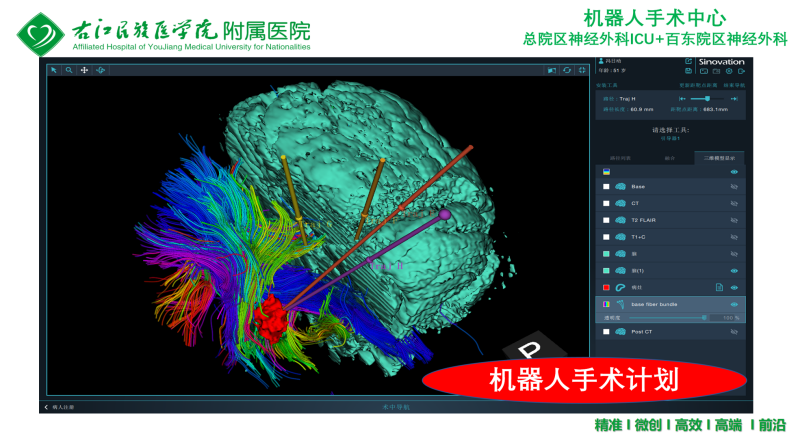
Task: Select the guide tool 1 link
Action: pyautogui.click(x=670, y=138)
